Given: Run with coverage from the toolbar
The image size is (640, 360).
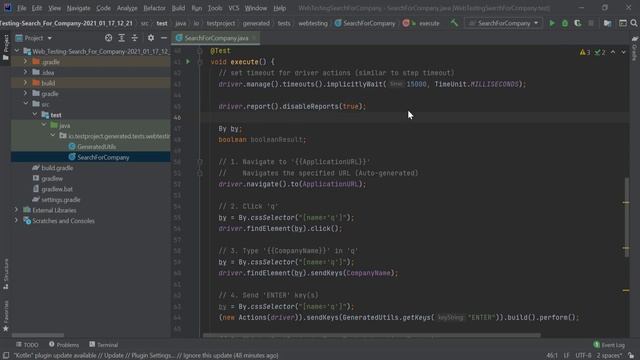Looking at the screenshot, I should [578, 23].
